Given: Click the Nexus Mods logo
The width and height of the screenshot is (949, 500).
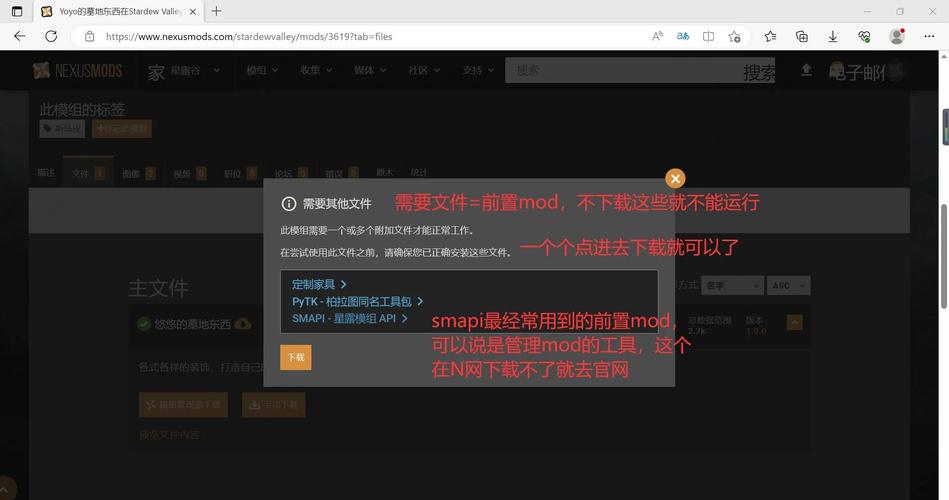Looking at the screenshot, I should tap(77, 71).
